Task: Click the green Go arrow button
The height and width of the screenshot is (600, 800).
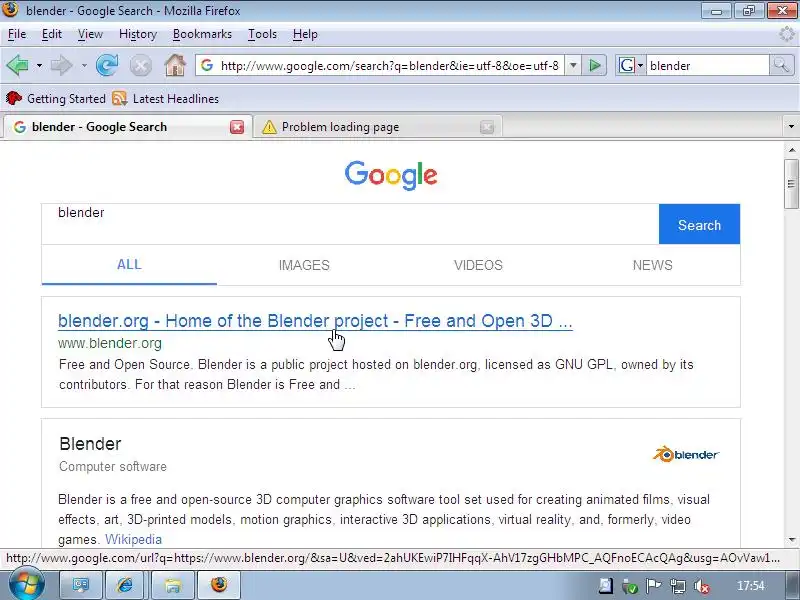Action: pos(594,65)
